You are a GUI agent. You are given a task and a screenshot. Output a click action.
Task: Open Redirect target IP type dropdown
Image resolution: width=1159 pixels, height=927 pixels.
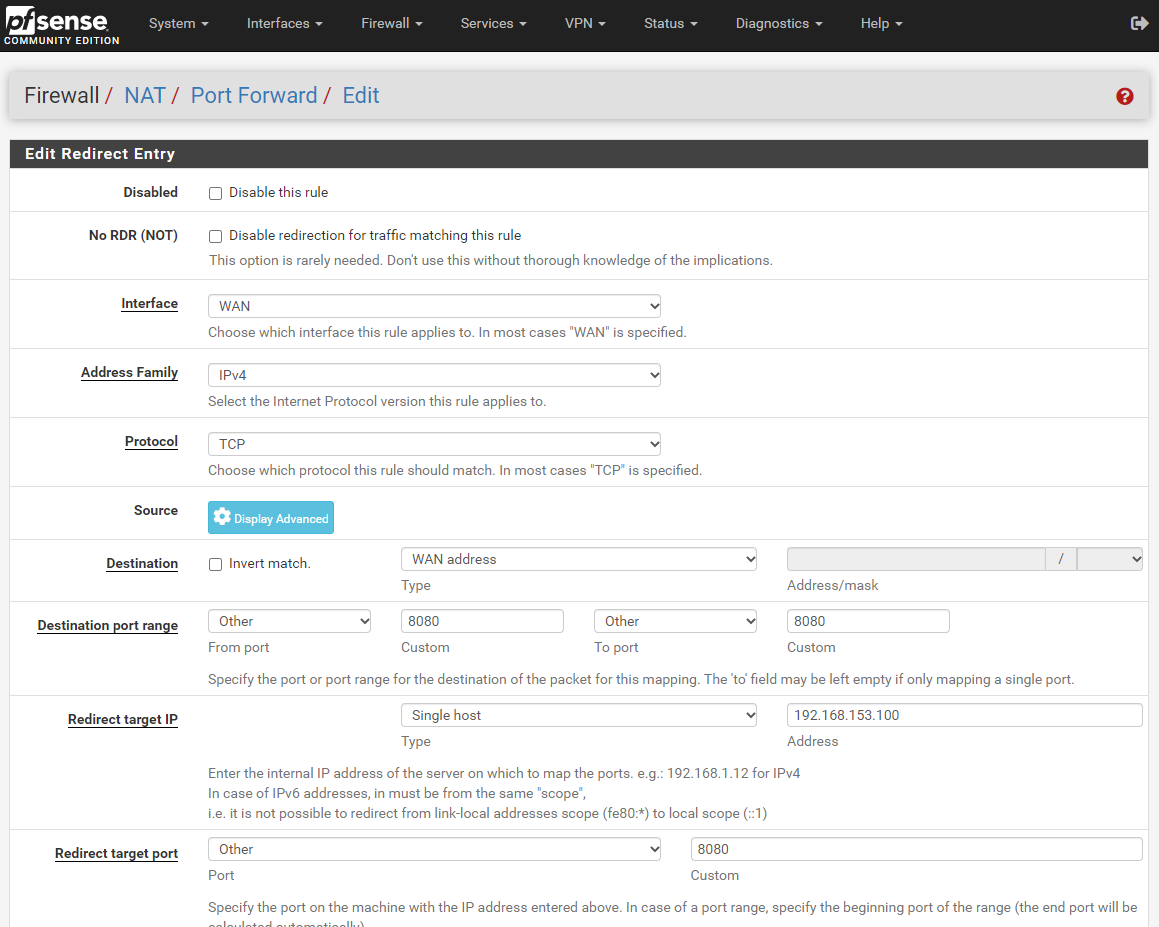(579, 715)
